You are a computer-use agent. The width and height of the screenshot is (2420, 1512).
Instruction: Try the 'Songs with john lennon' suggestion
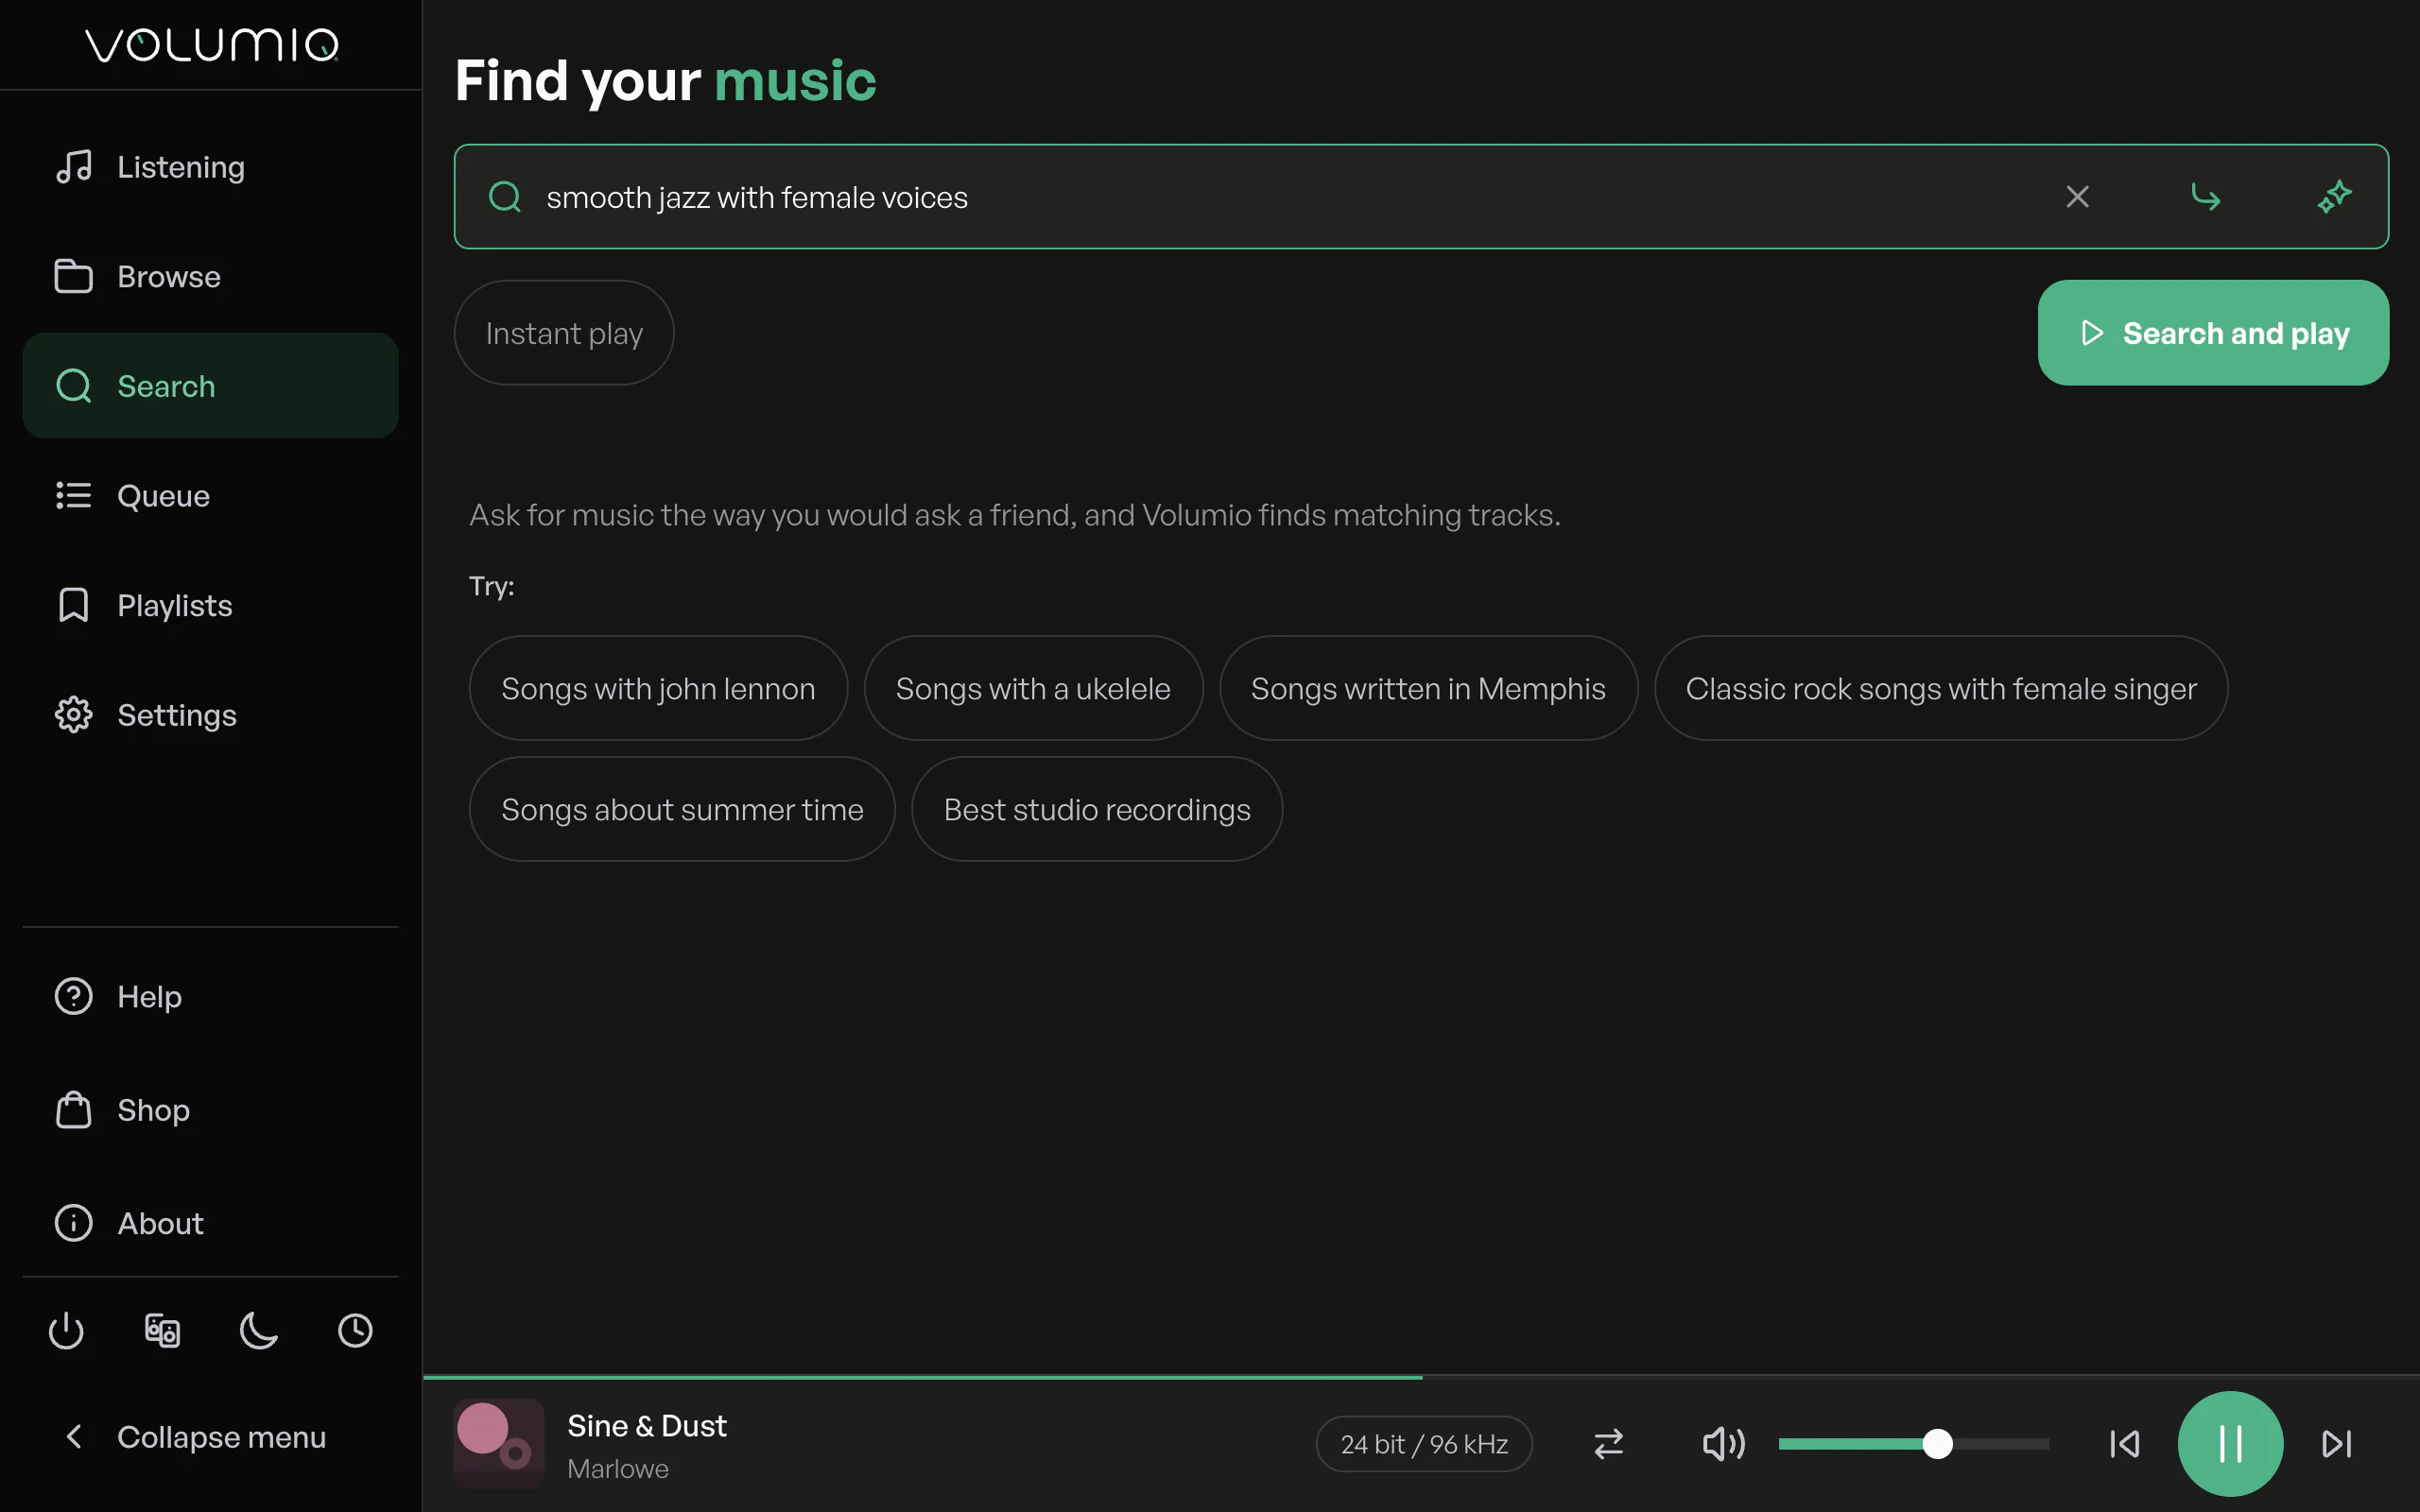tap(658, 688)
